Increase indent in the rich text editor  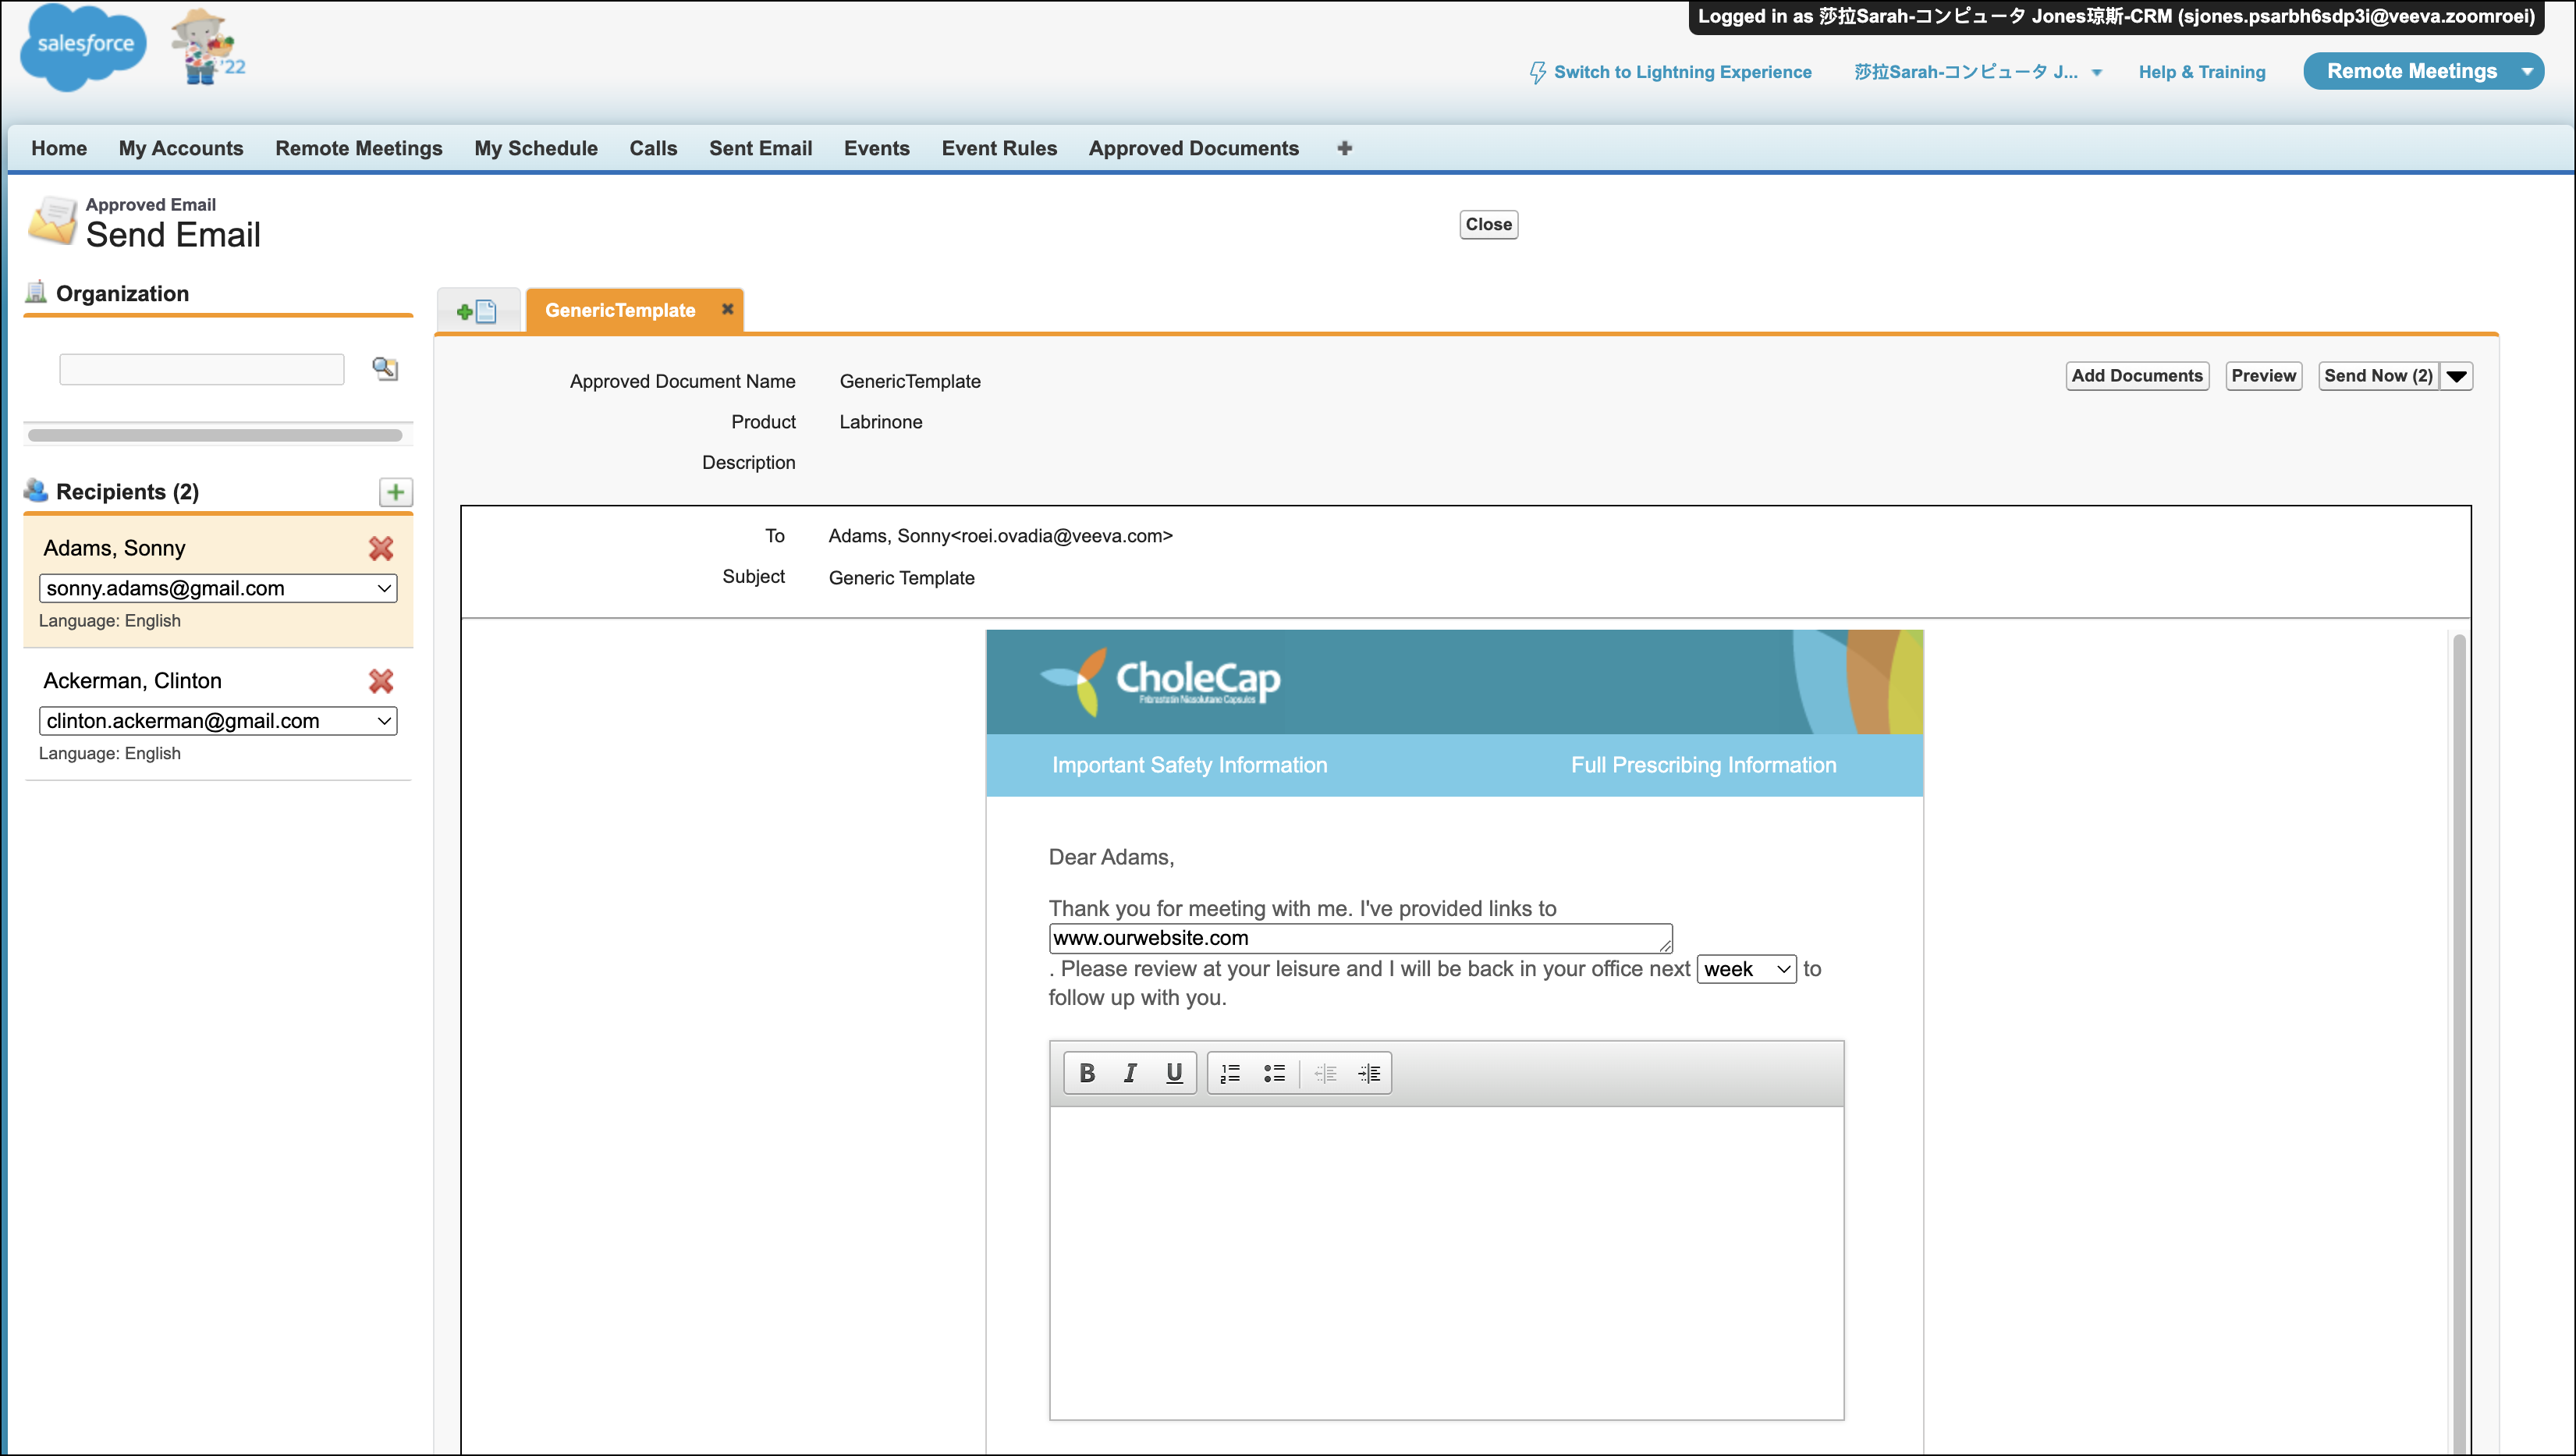[1369, 1073]
